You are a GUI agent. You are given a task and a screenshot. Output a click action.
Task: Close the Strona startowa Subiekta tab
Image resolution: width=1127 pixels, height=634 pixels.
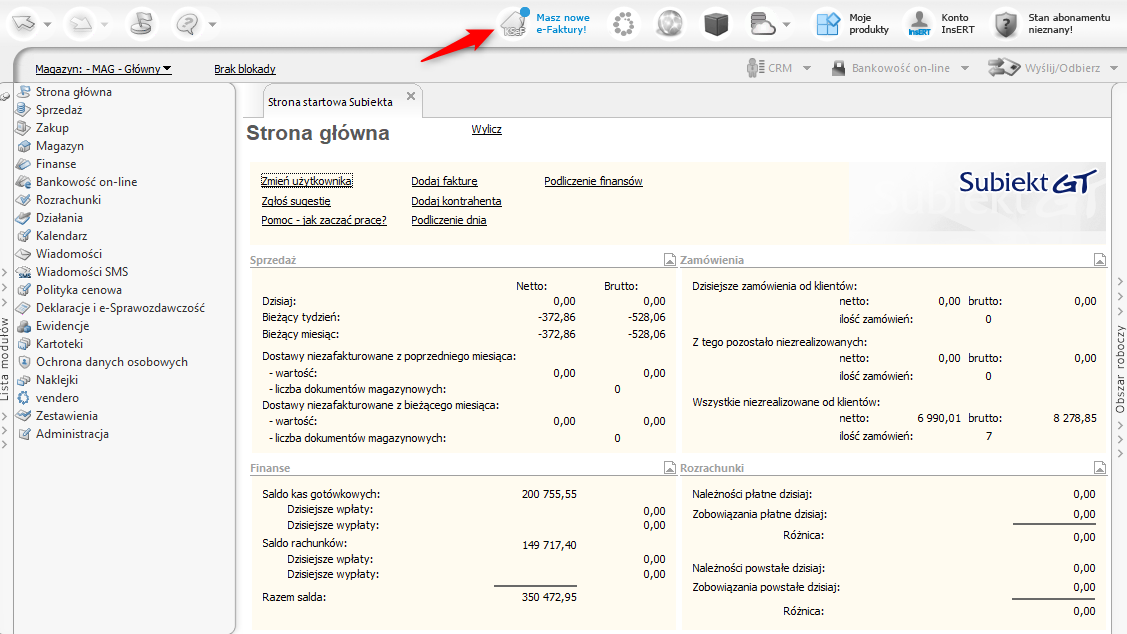410,99
